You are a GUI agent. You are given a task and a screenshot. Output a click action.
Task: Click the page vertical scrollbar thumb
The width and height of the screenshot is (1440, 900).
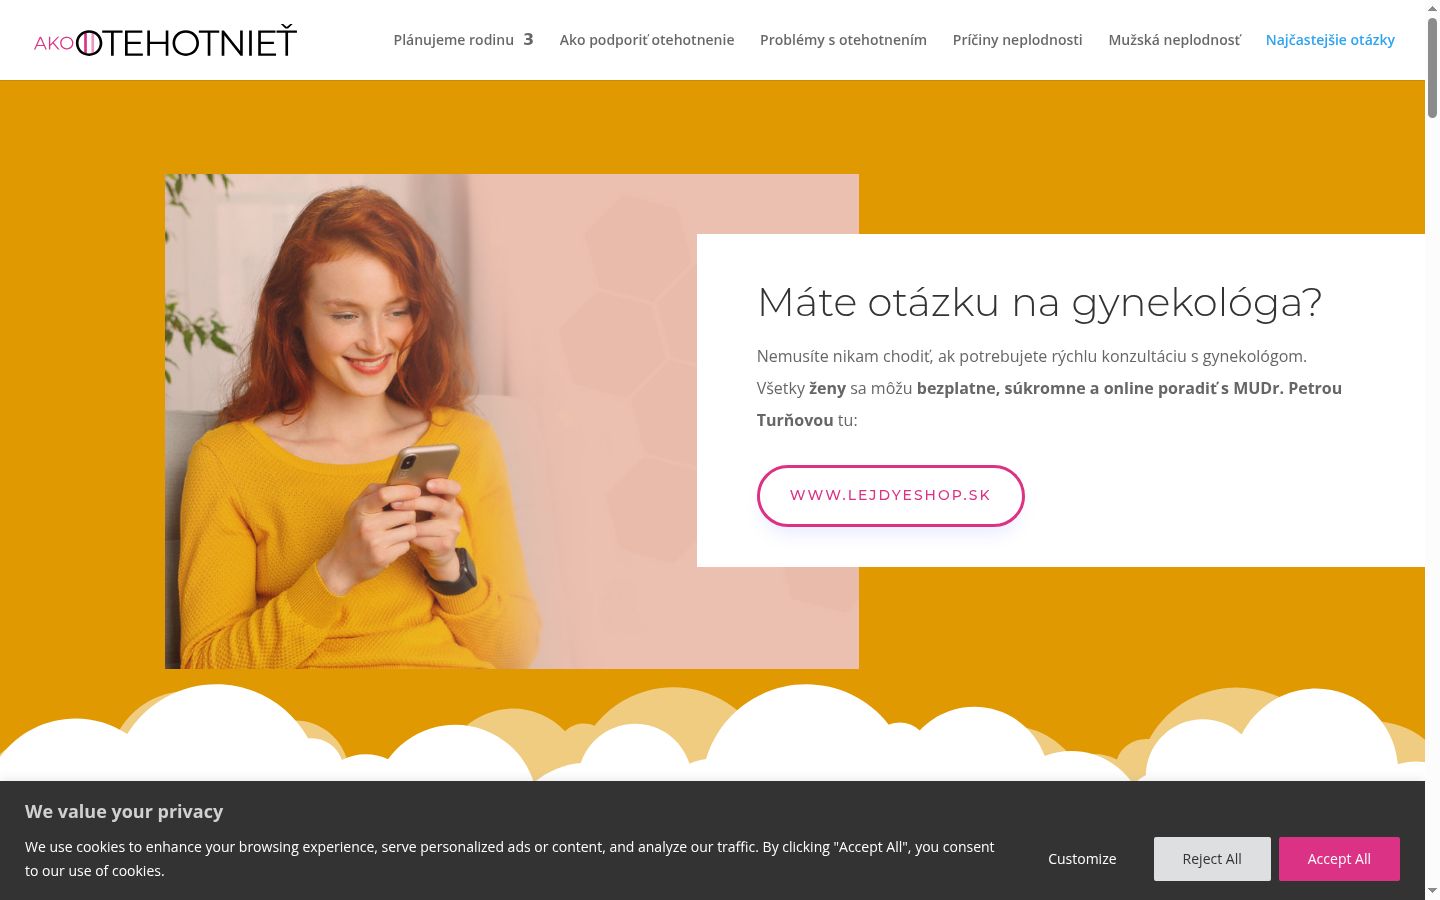(x=1432, y=67)
